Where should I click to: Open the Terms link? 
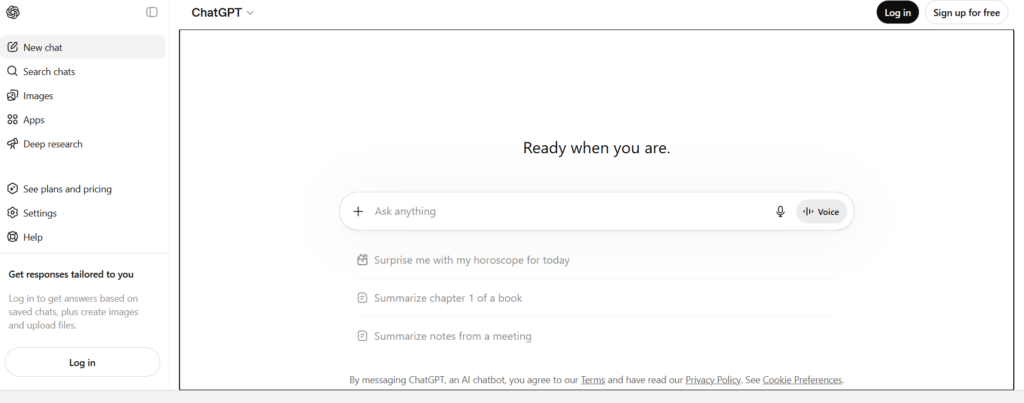(x=592, y=379)
